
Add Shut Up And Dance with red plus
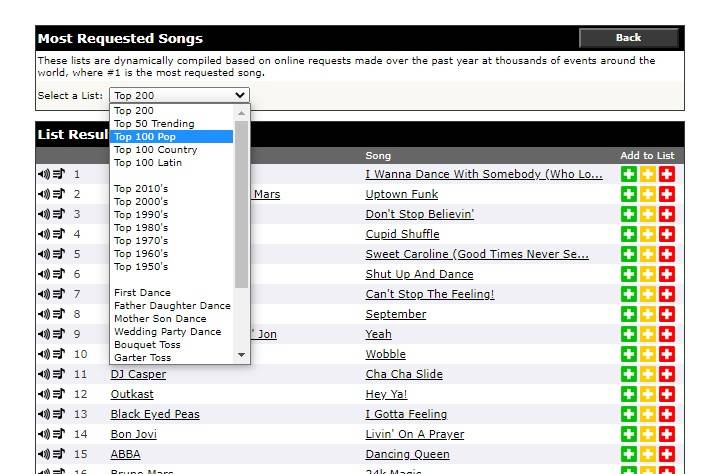(x=667, y=274)
